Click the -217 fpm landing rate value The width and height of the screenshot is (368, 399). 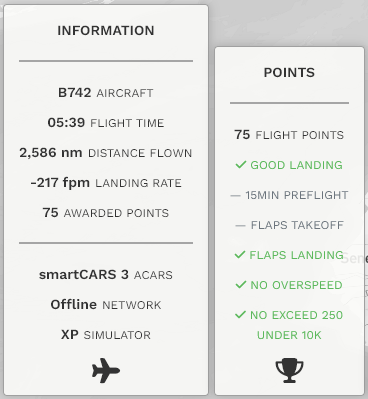tap(60, 183)
